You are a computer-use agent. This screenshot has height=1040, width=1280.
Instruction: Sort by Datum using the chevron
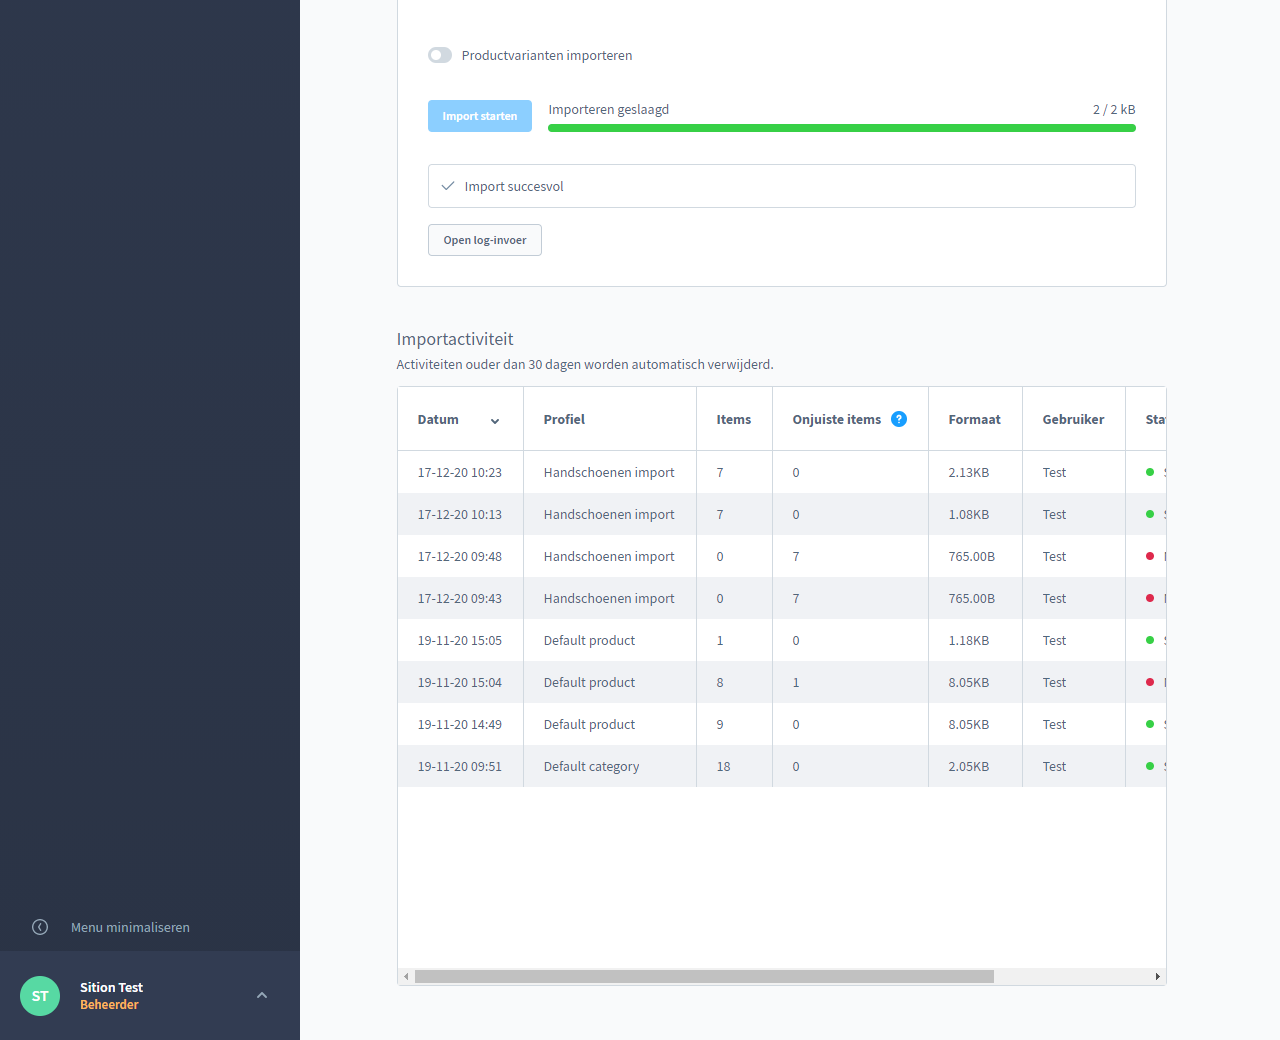tap(495, 421)
